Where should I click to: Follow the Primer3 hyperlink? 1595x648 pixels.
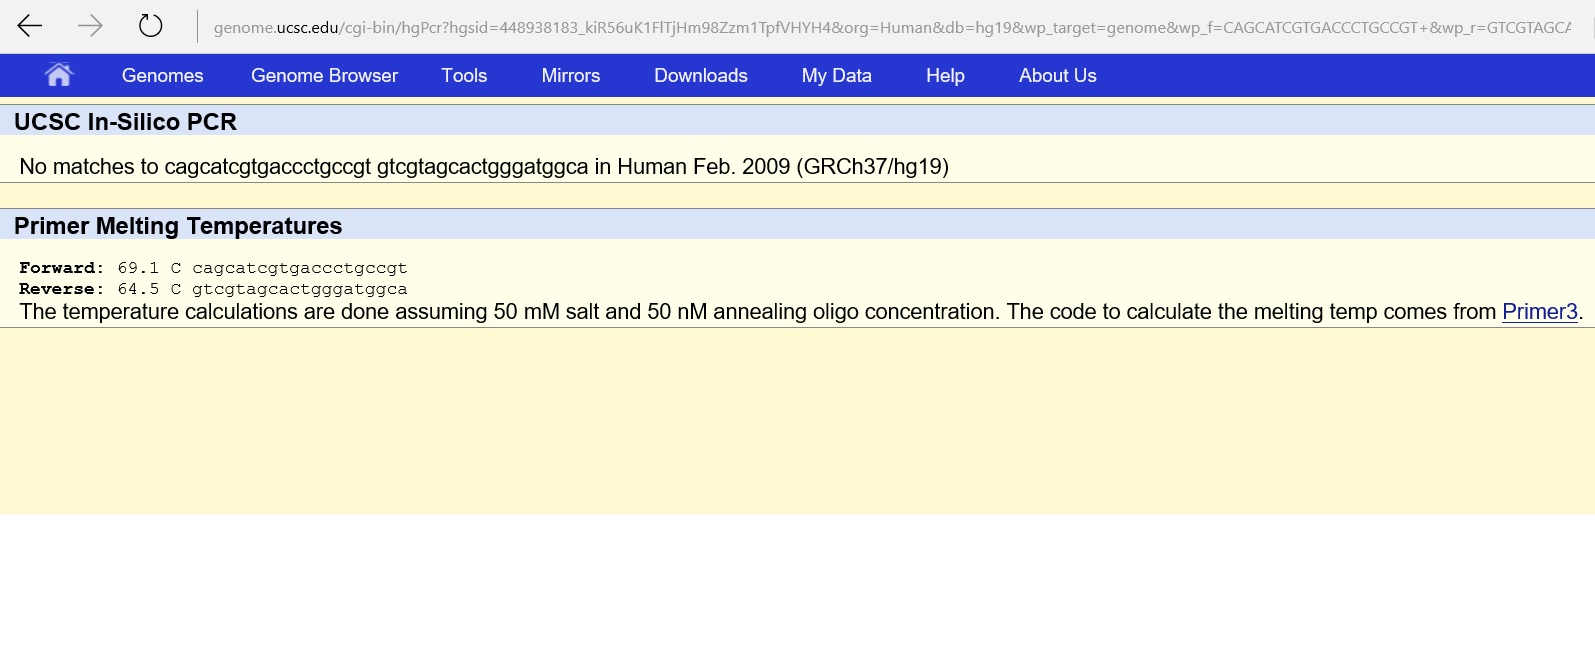pyautogui.click(x=1539, y=312)
